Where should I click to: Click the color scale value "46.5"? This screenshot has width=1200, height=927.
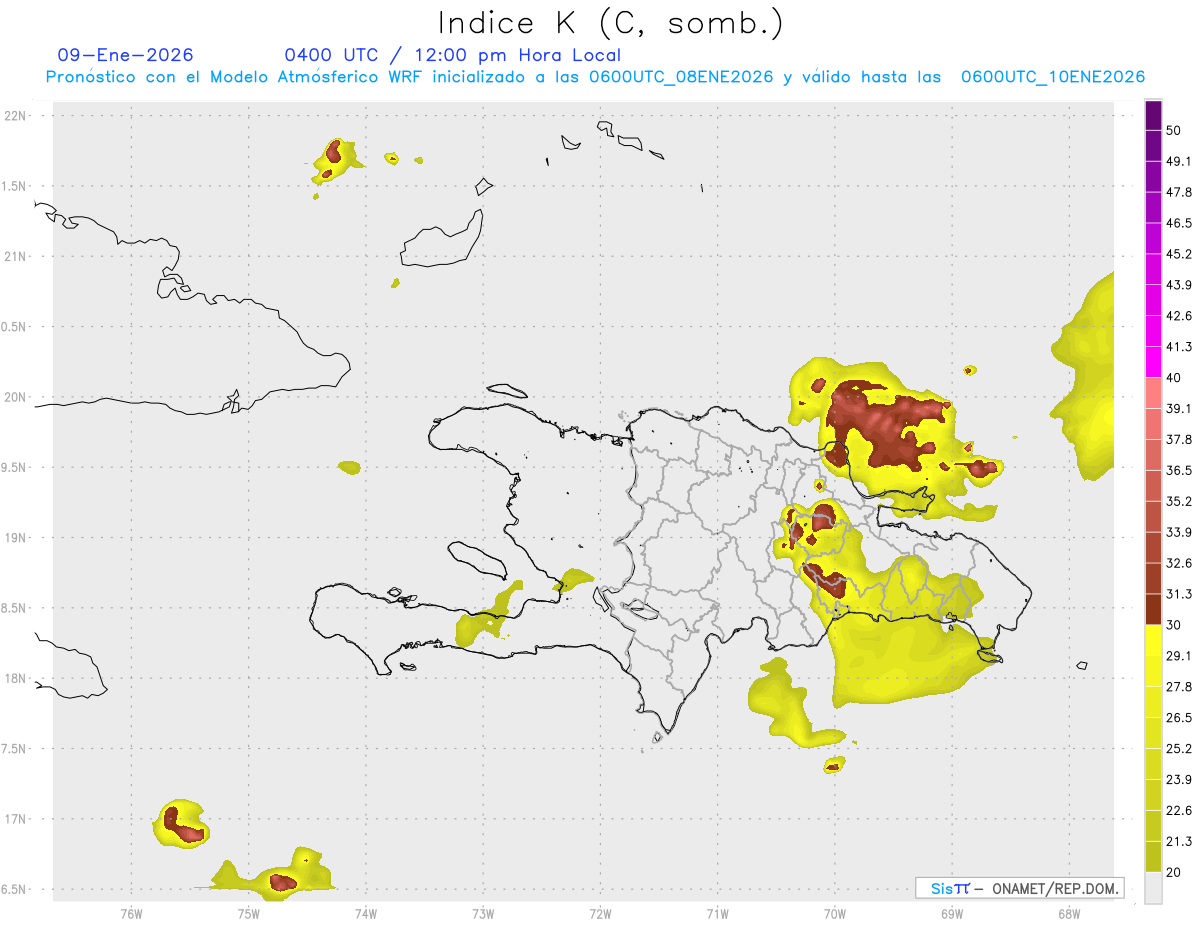pyautogui.click(x=1179, y=223)
